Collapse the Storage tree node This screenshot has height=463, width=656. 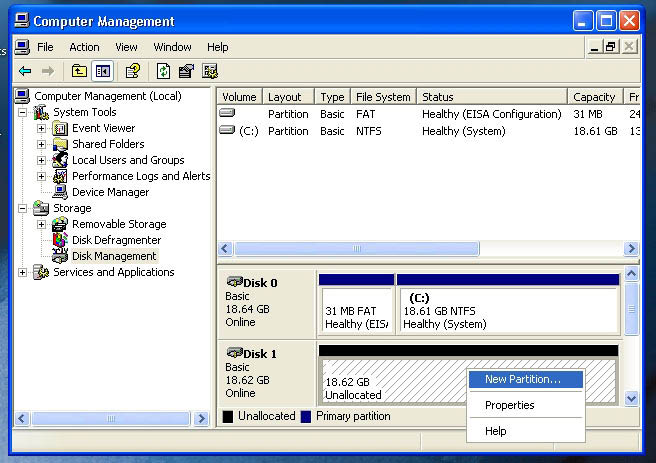(x=22, y=208)
